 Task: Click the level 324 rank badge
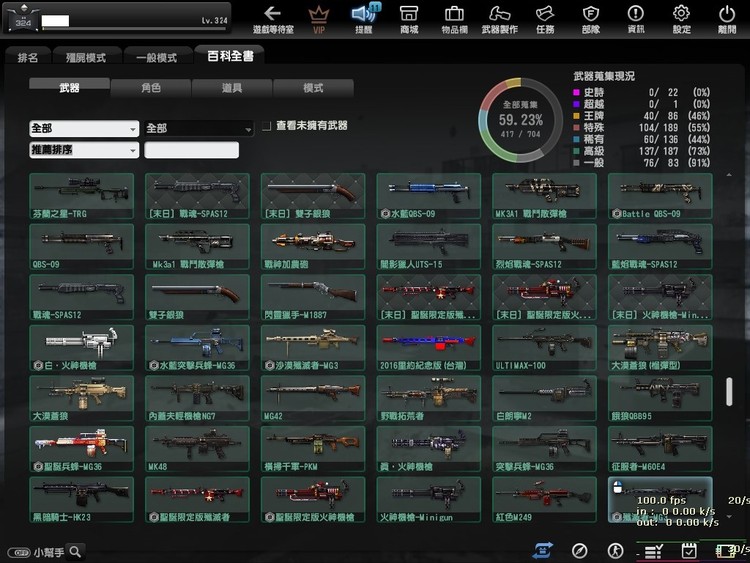[x=22, y=19]
